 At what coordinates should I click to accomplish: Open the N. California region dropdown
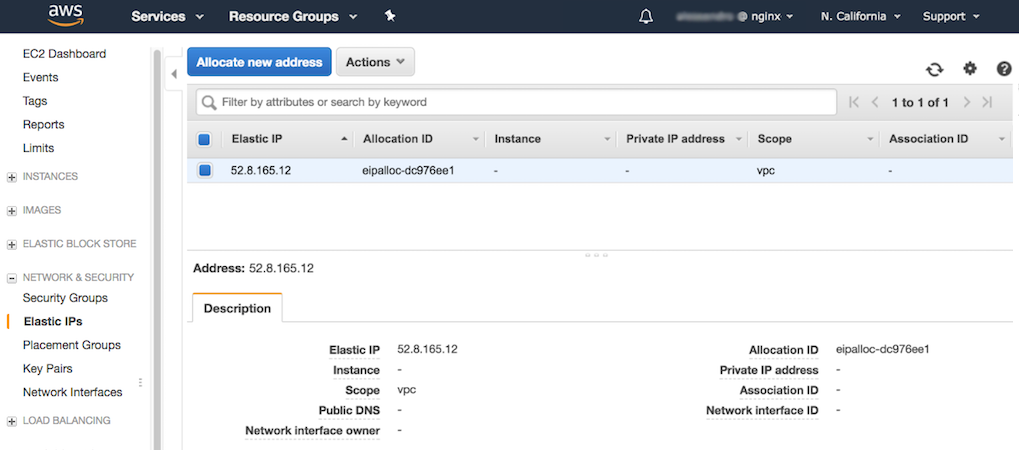tap(860, 16)
